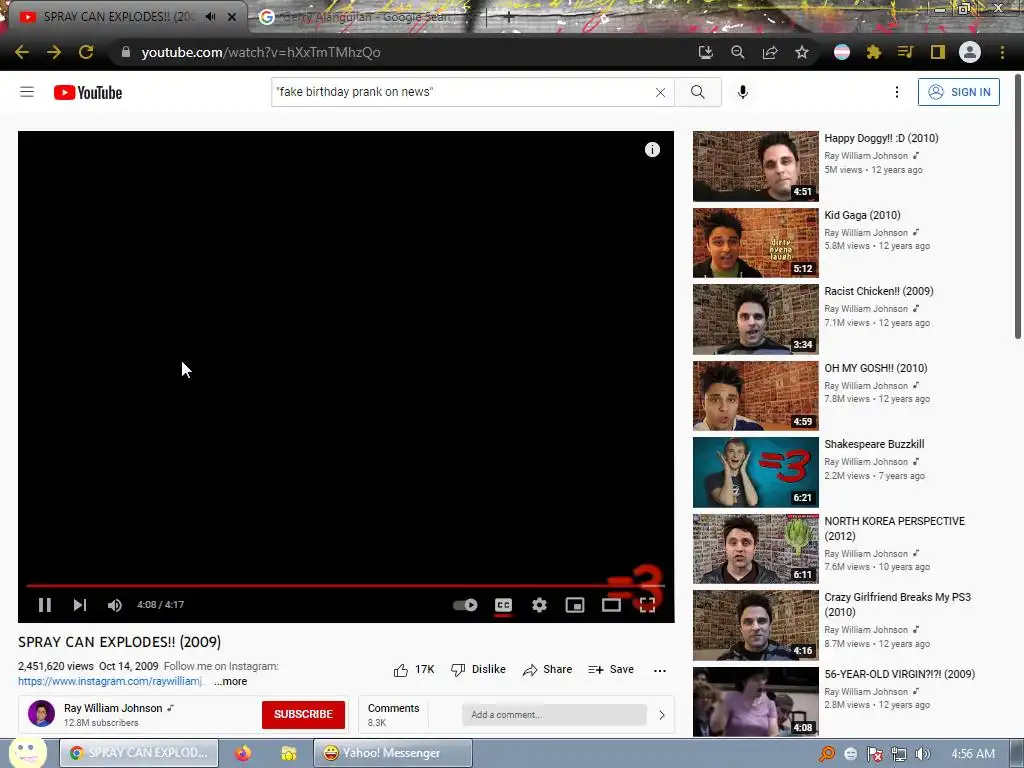Go forward with browser forward arrow
The image size is (1024, 768).
click(54, 52)
